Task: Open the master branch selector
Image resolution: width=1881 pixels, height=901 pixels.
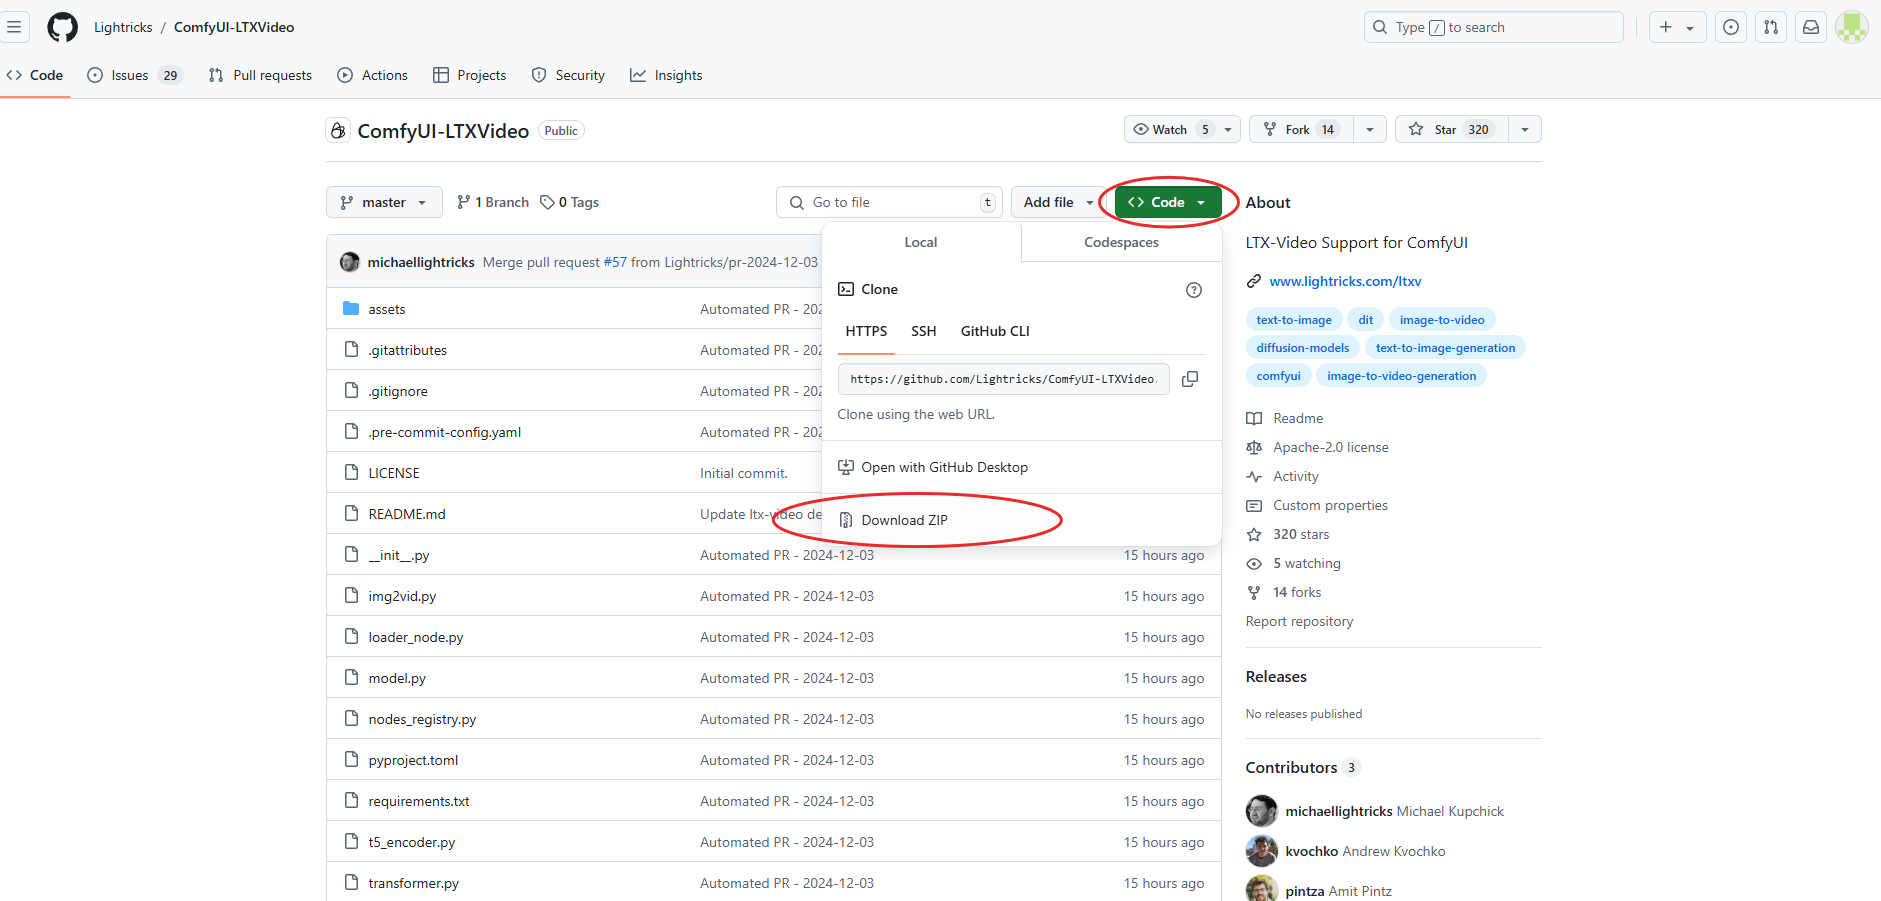Action: [384, 202]
